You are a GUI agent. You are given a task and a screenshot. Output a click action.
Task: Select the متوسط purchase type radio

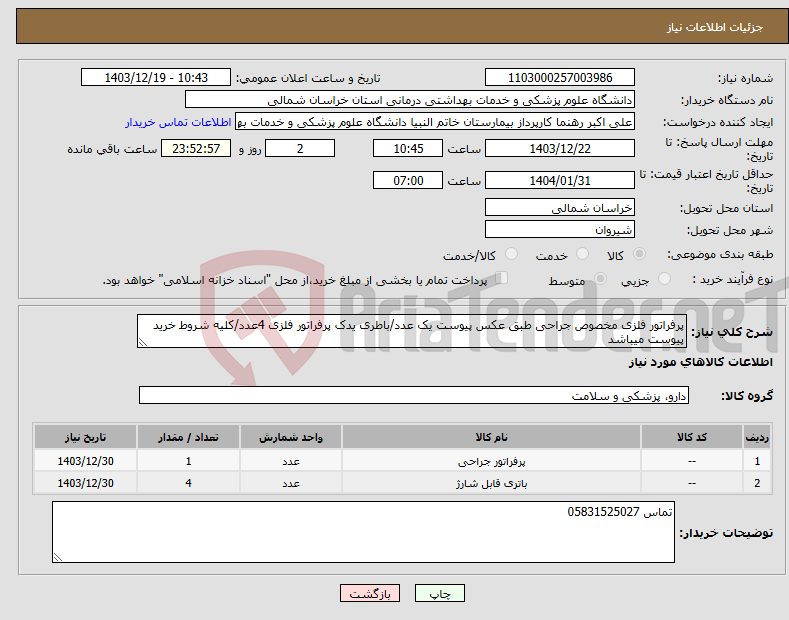(x=600, y=279)
